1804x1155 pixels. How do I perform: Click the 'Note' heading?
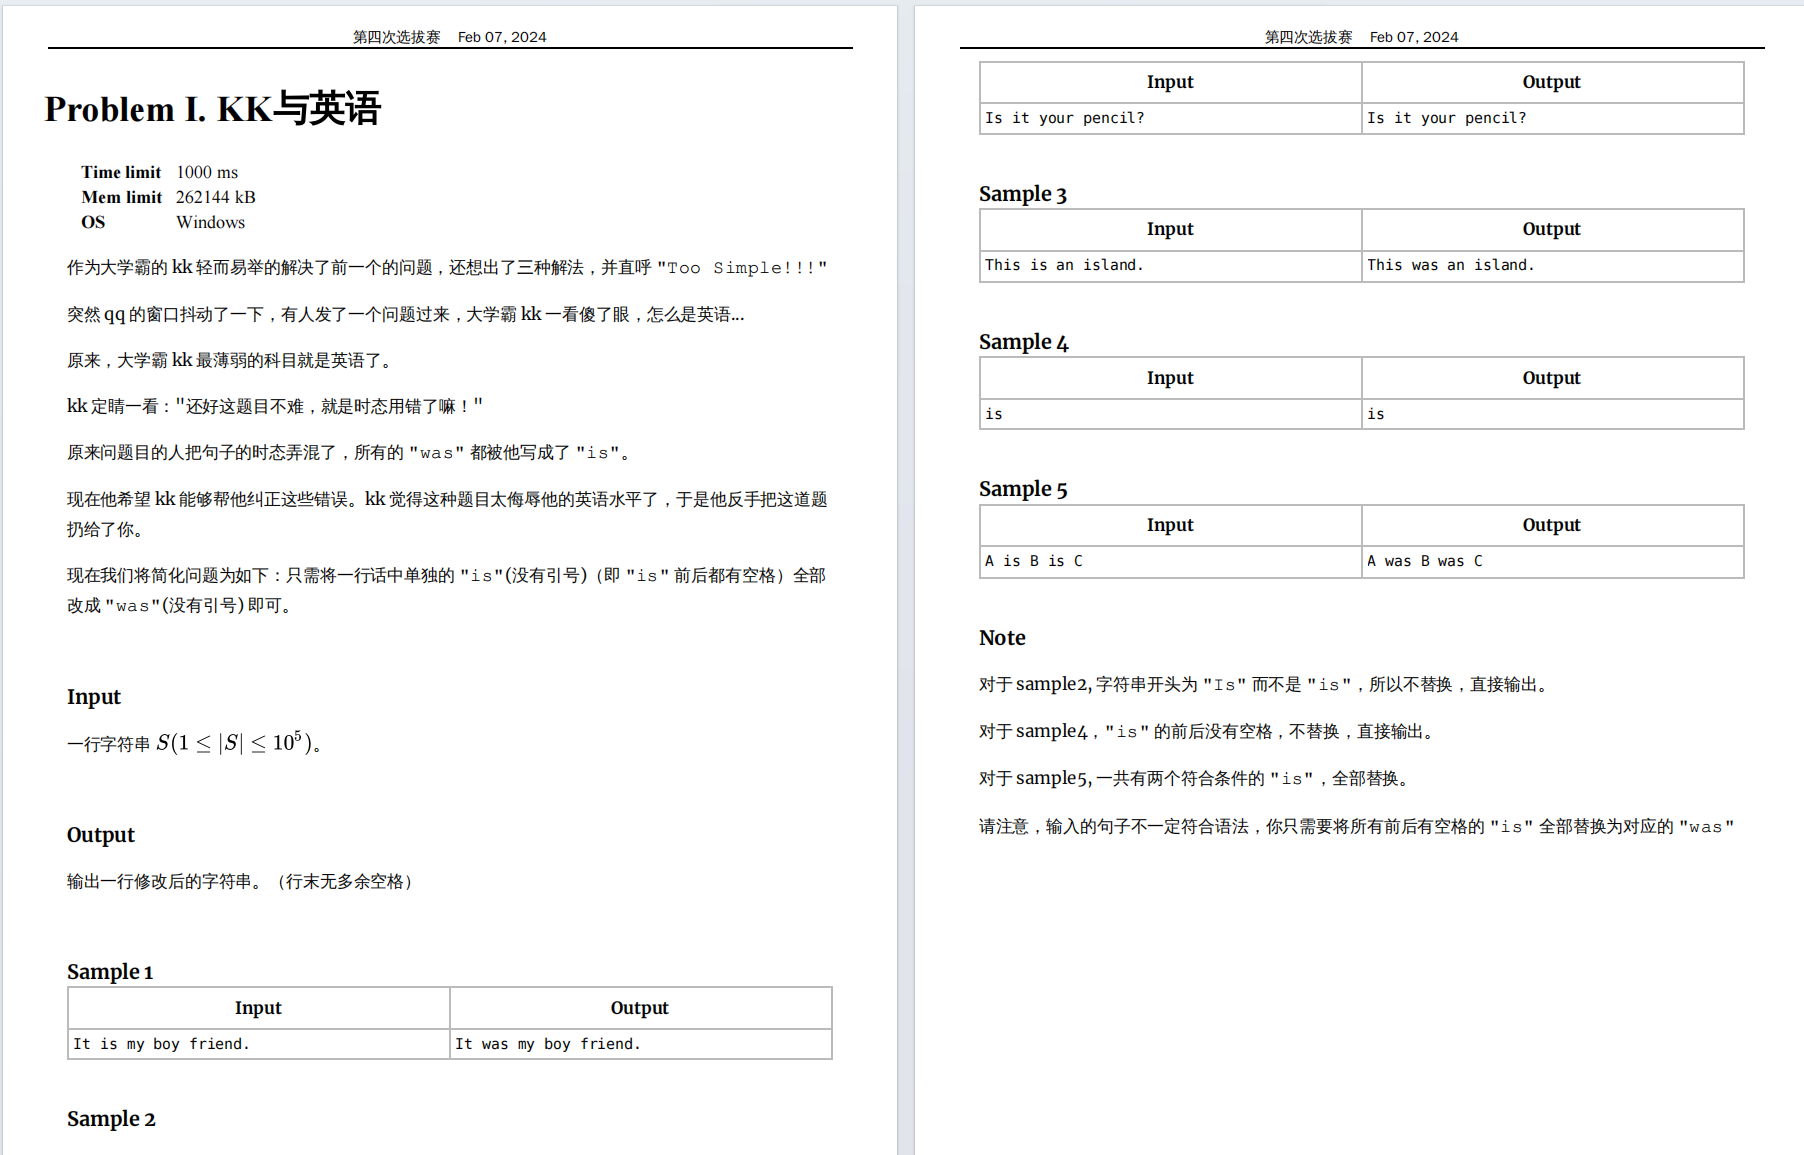click(x=1002, y=638)
